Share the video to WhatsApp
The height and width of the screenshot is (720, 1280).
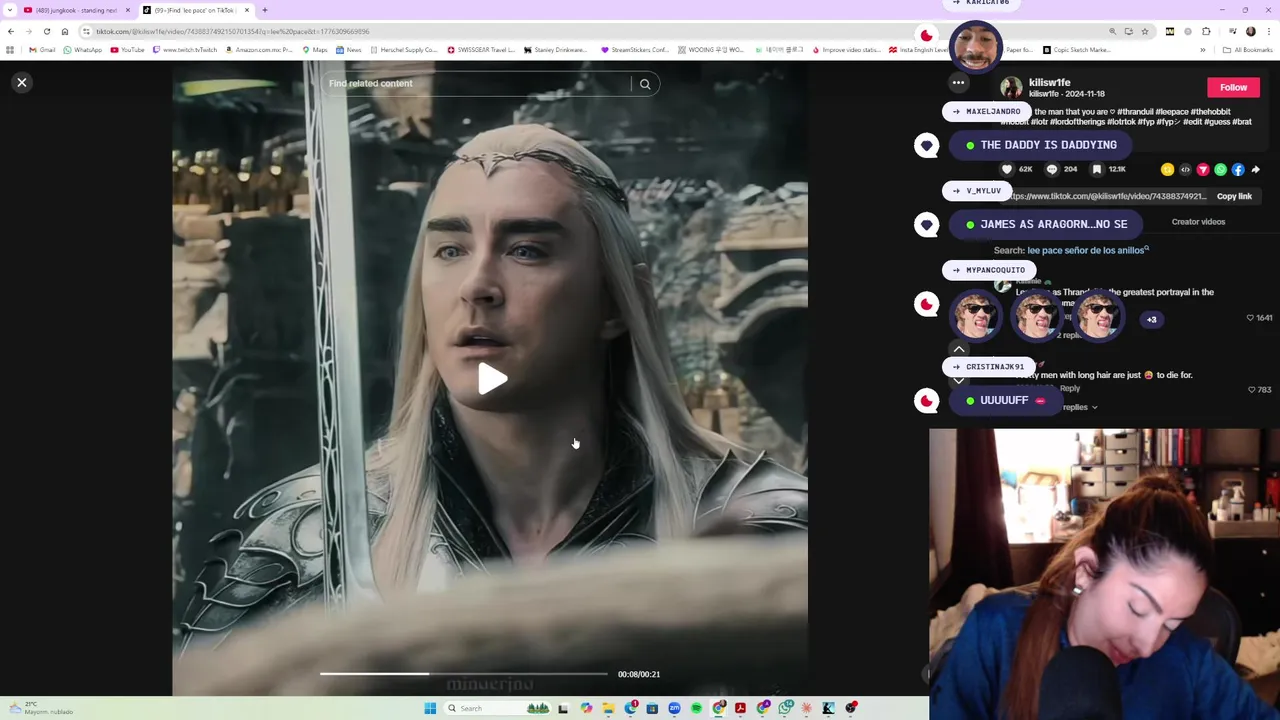(x=1221, y=170)
